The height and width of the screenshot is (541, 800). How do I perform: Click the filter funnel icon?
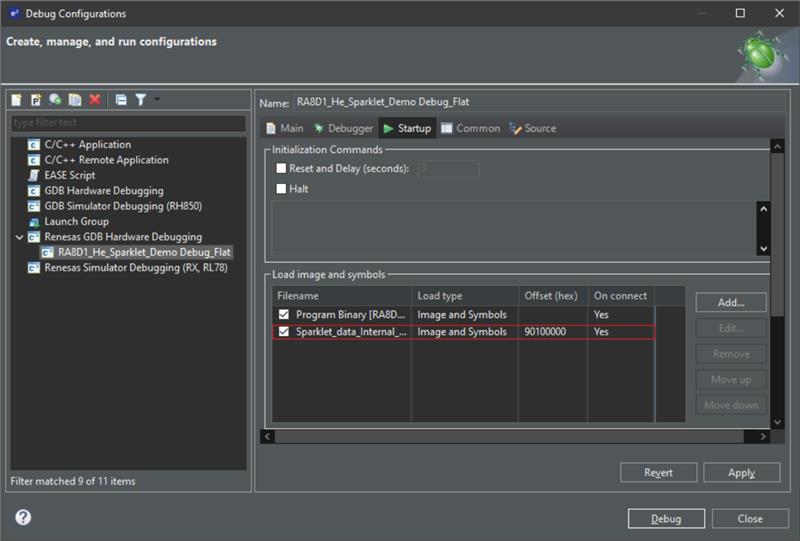141,100
